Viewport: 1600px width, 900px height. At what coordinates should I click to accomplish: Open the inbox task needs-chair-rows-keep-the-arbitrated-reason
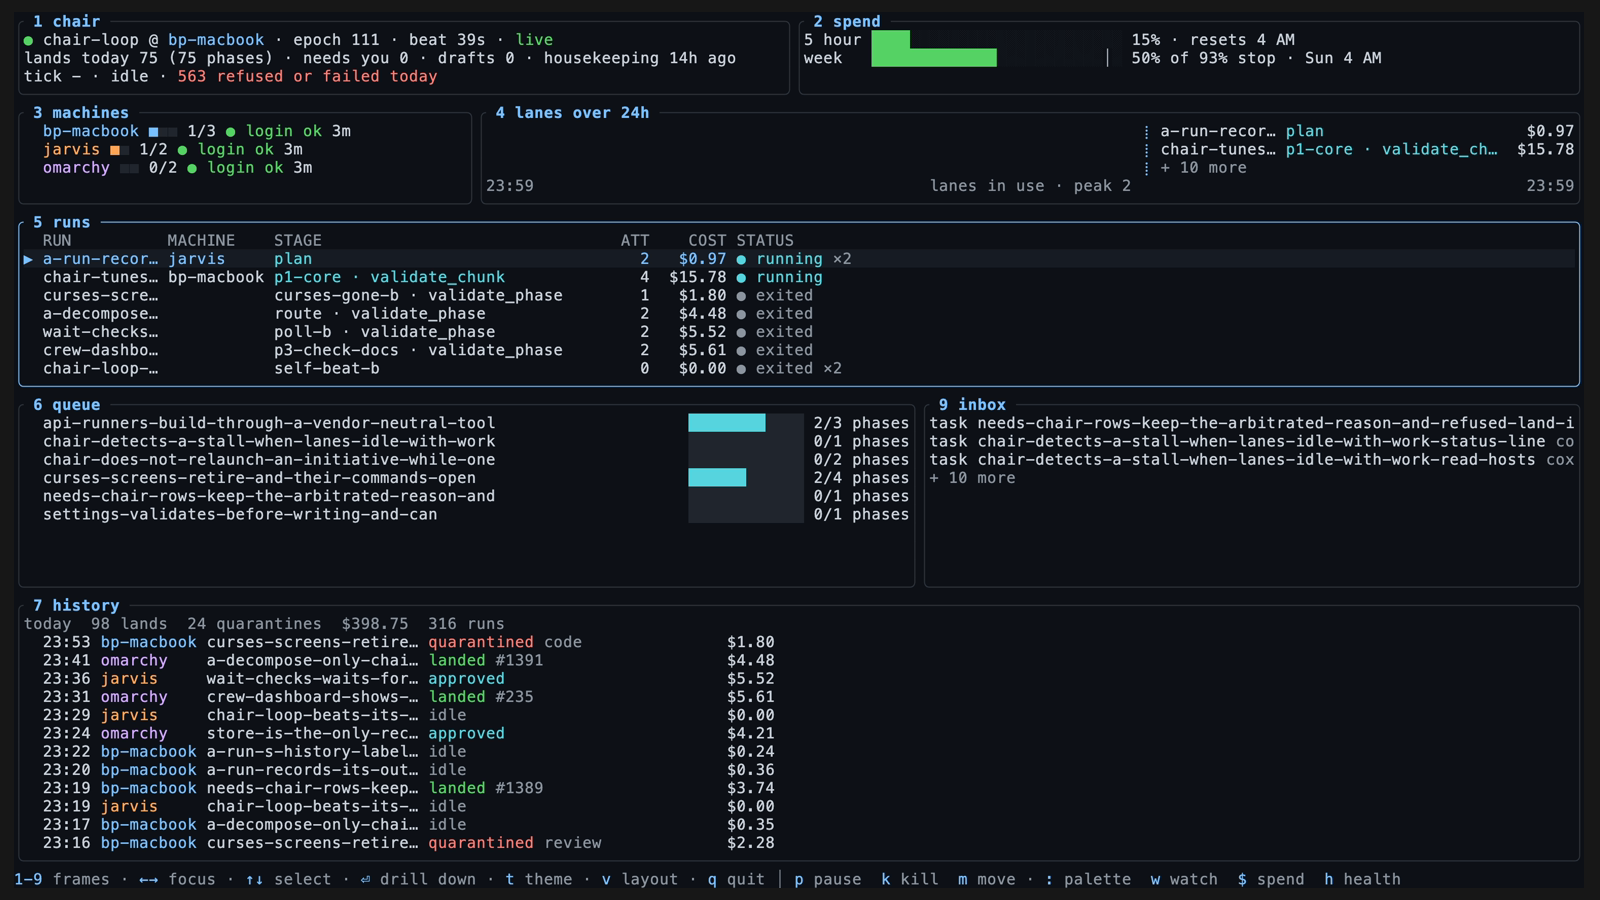tap(1251, 423)
